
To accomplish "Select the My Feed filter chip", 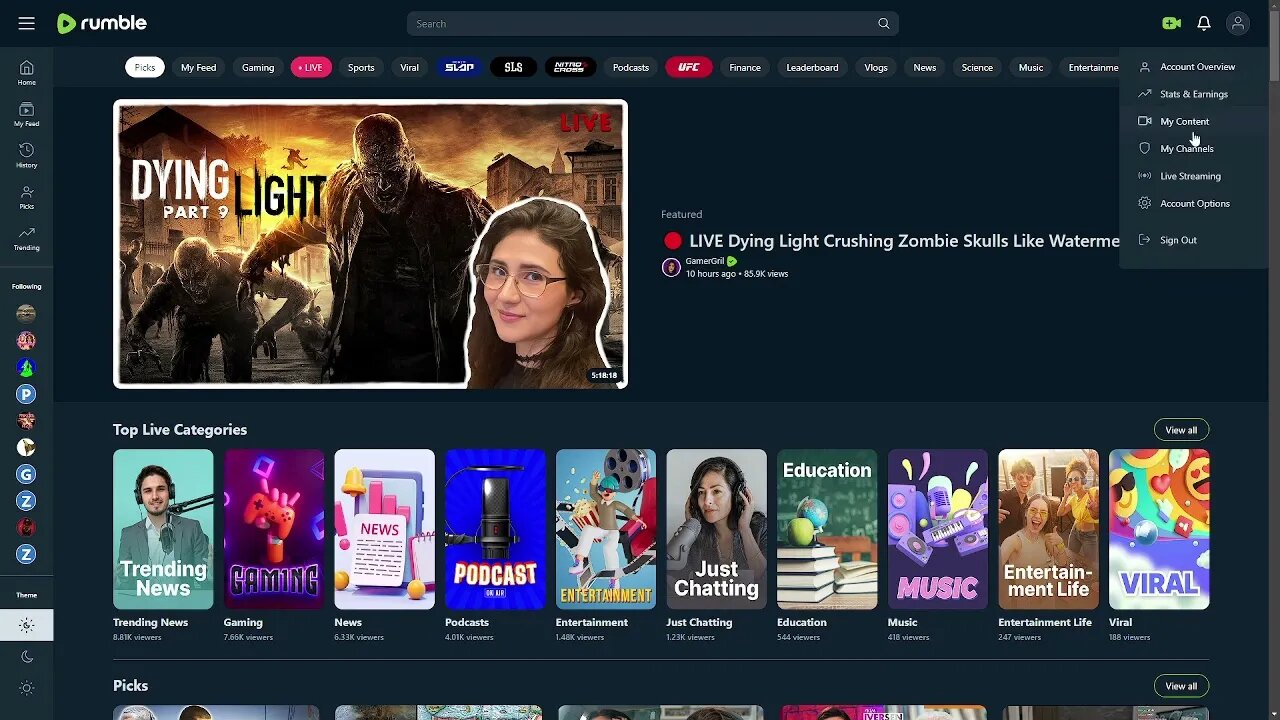I will pyautogui.click(x=198, y=67).
